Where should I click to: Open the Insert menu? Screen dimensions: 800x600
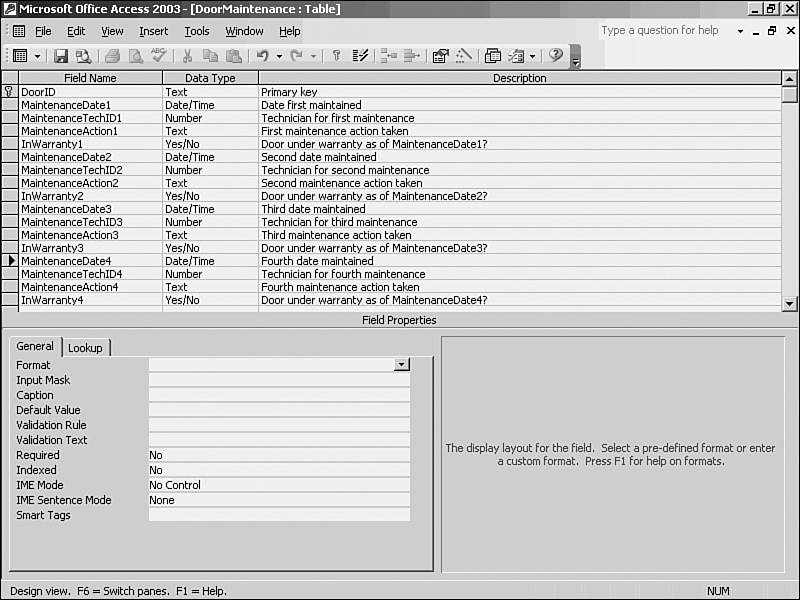click(x=154, y=31)
